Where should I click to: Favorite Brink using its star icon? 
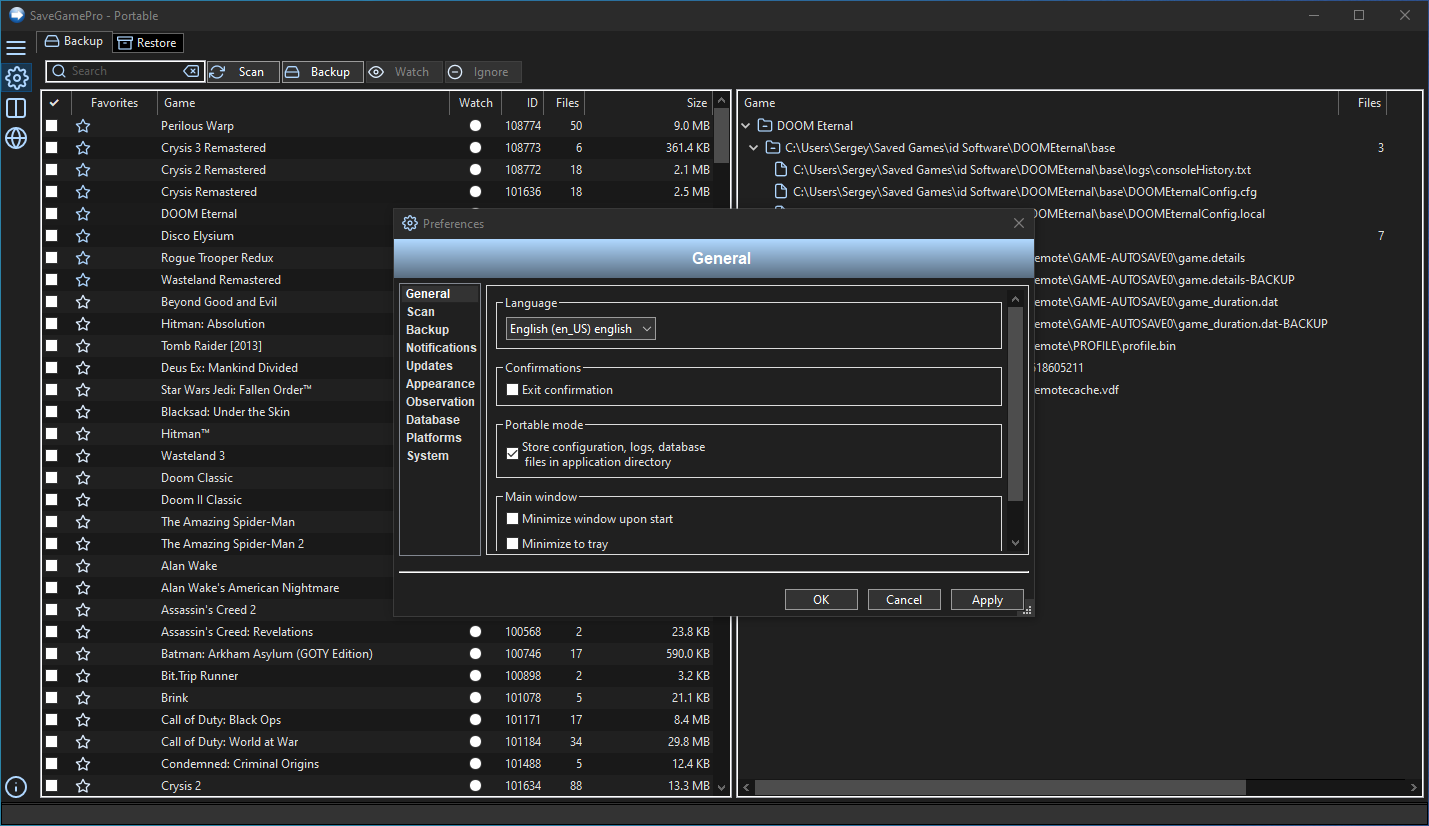(83, 698)
